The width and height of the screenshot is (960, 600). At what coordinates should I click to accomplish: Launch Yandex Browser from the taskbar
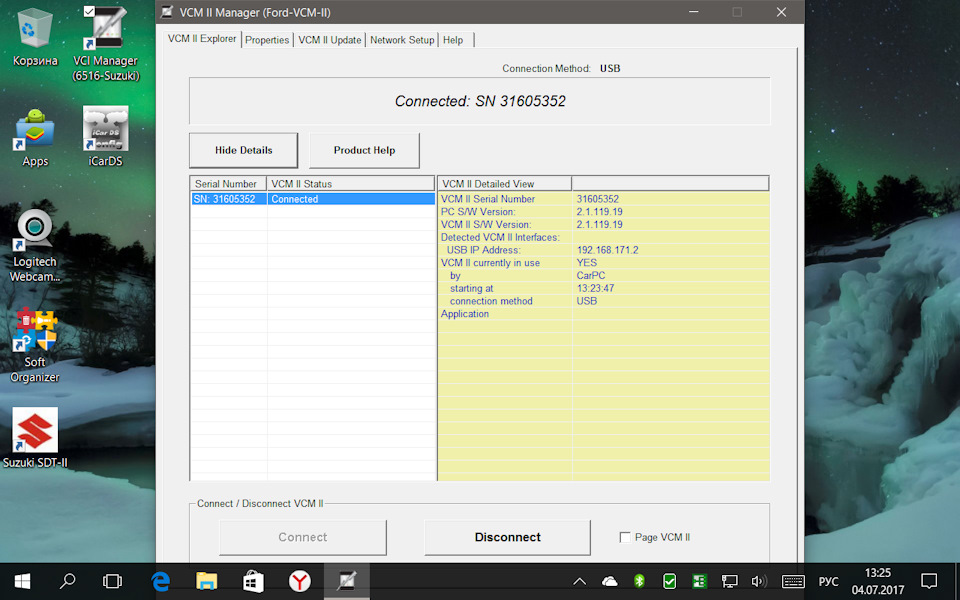[x=300, y=581]
